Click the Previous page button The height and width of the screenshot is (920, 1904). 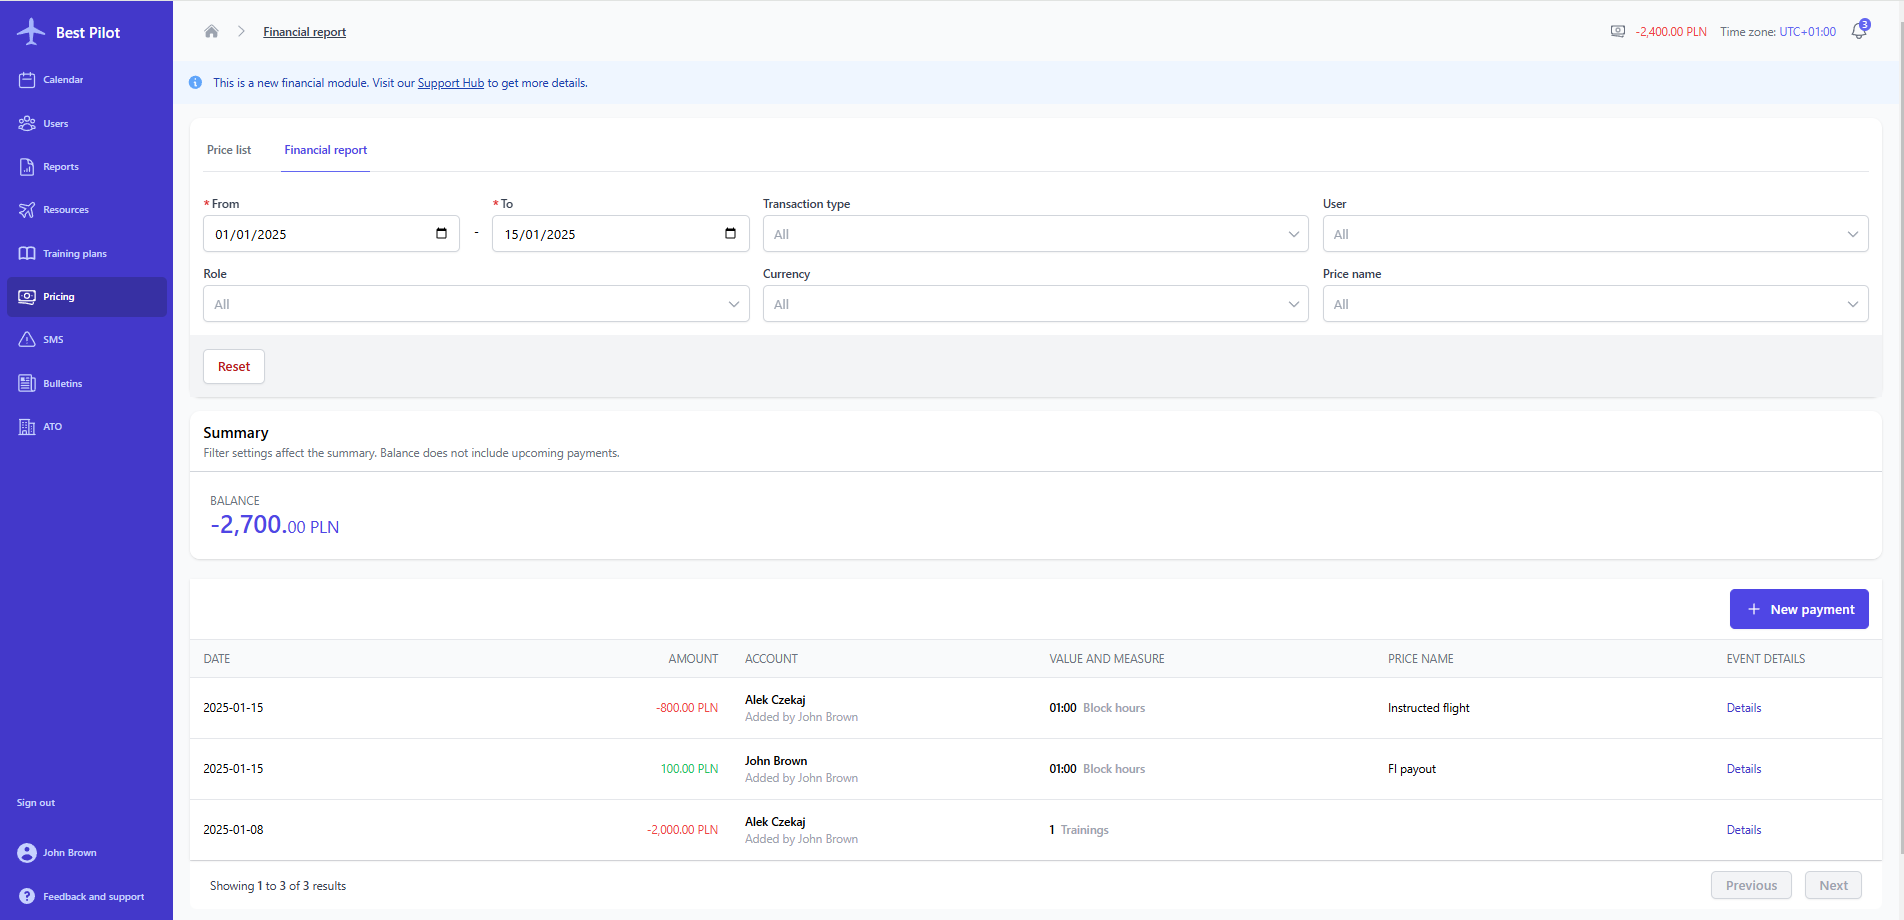pyautogui.click(x=1751, y=885)
